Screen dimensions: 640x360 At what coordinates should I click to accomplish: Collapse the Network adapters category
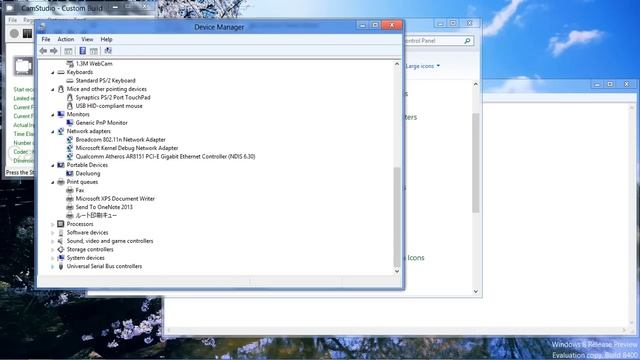[x=53, y=132]
